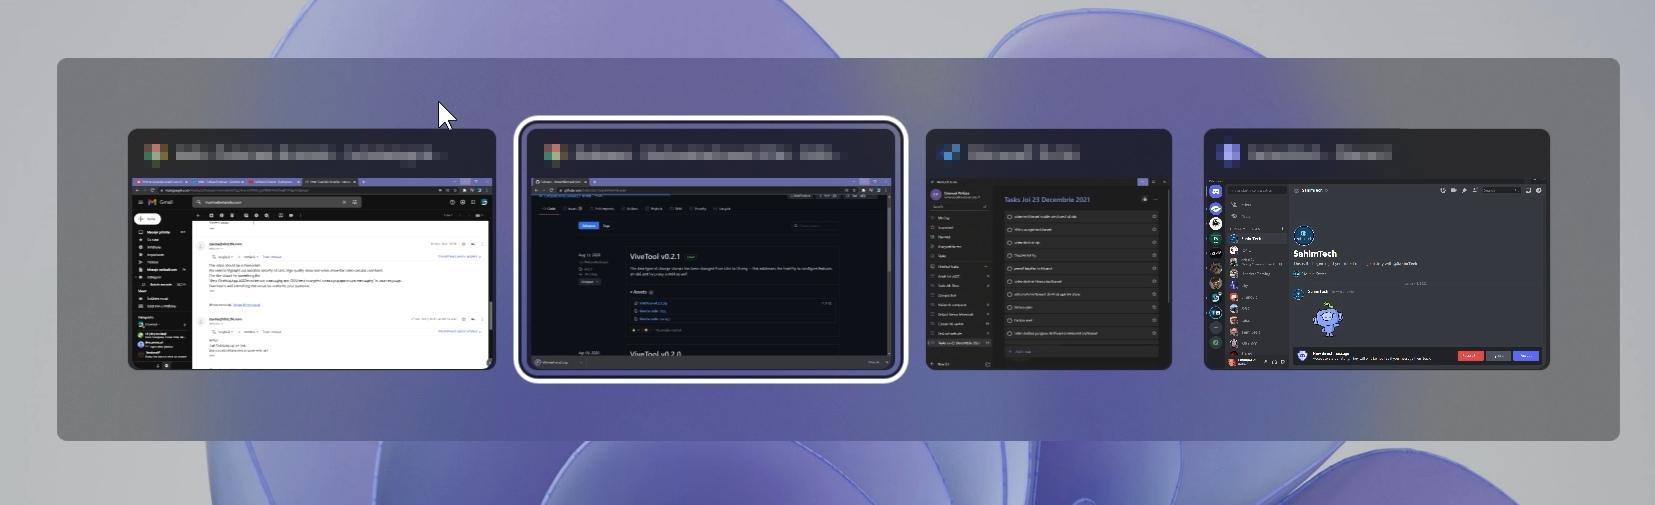
Task: Tick the last task's completion circle in To Do
Action: (x=1010, y=333)
